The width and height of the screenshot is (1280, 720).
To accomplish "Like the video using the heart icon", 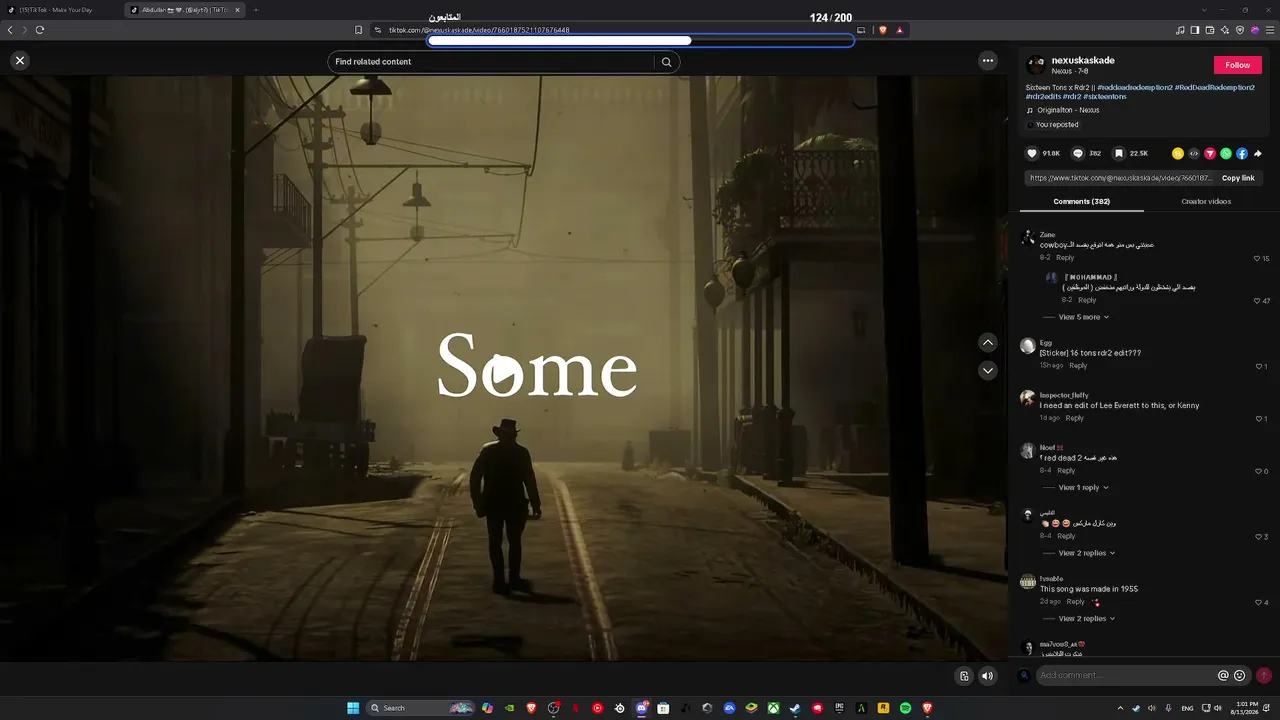I will point(1032,153).
